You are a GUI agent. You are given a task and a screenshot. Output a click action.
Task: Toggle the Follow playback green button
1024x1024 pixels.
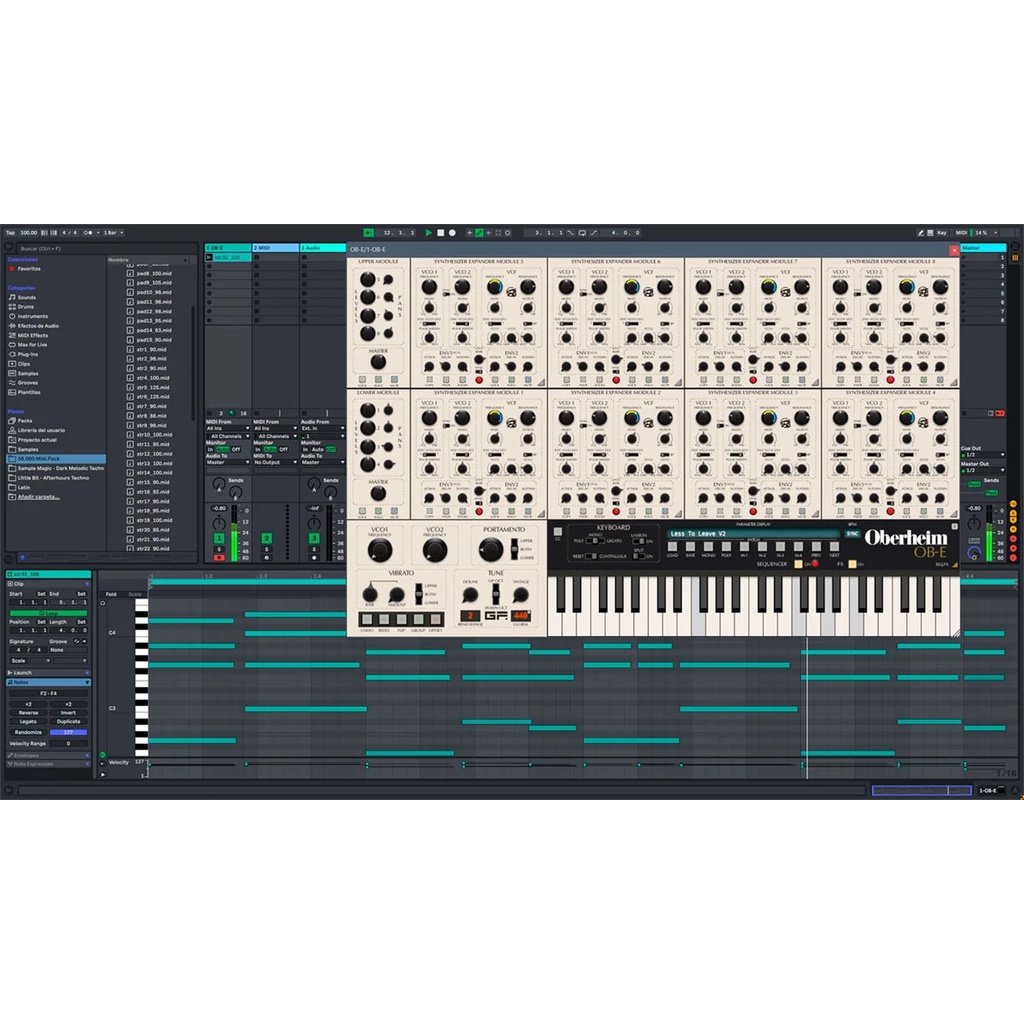pyautogui.click(x=368, y=232)
